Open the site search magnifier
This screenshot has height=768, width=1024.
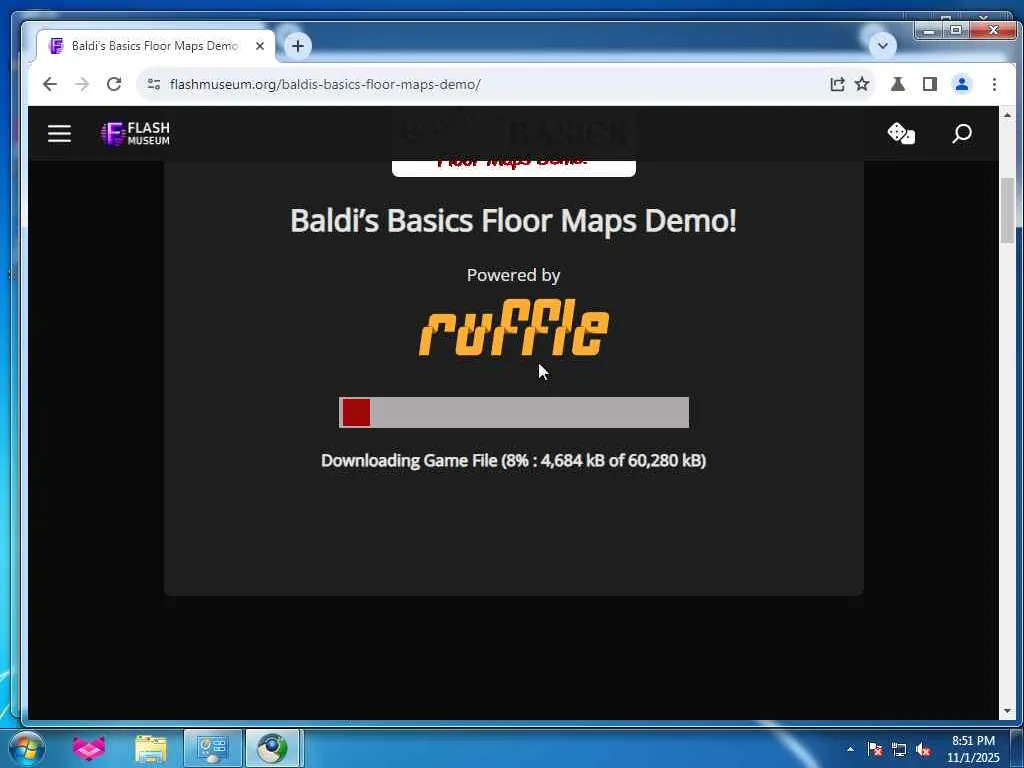click(962, 133)
